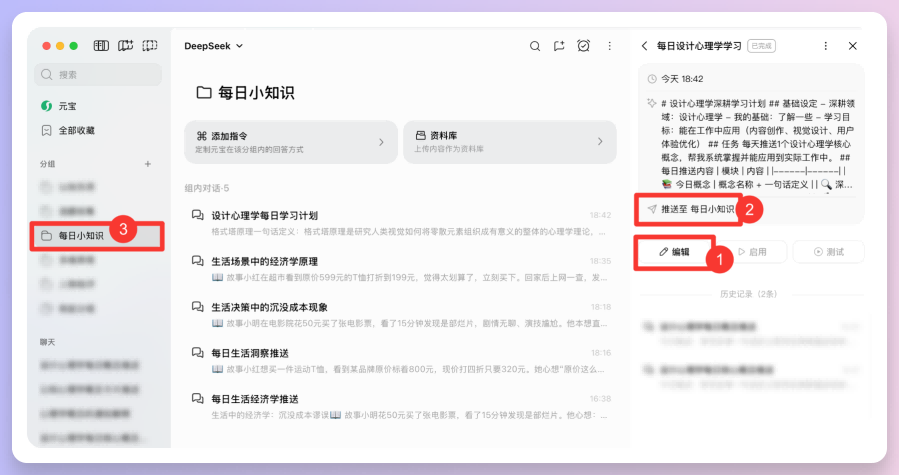This screenshot has height=475, width=899.
Task: Click the second sidebar layout icon
Action: pos(125,46)
